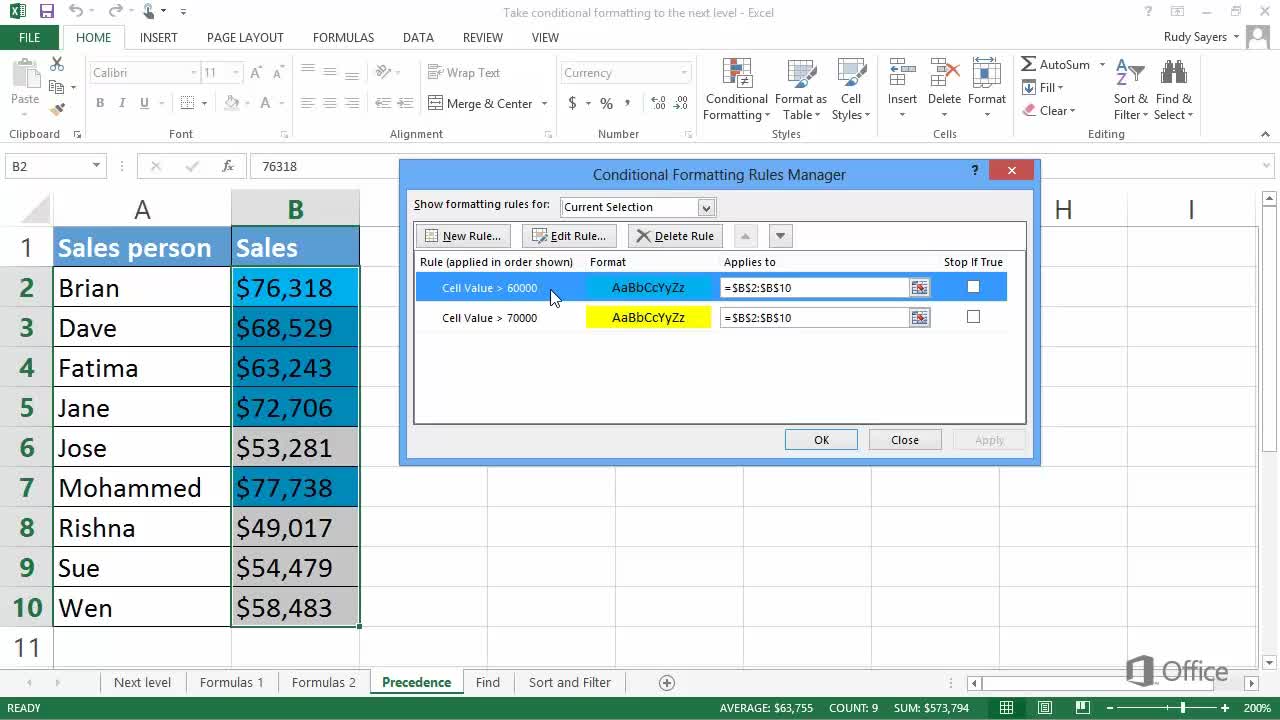The width and height of the screenshot is (1280, 720).
Task: Switch to the INSERT ribbon tab
Action: 159,37
